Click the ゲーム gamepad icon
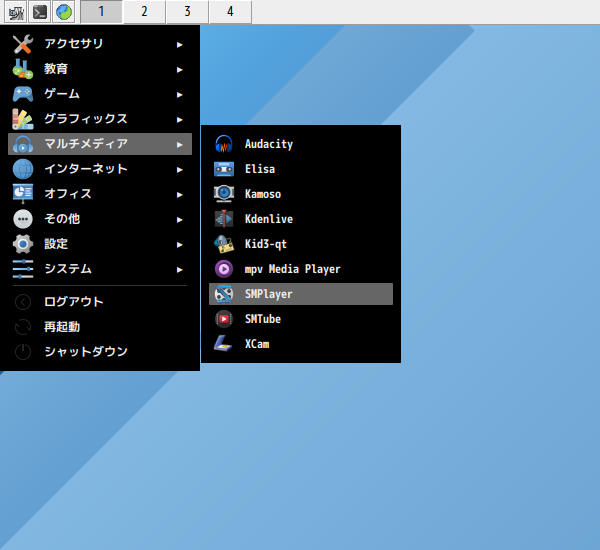This screenshot has height=550, width=600. [x=23, y=94]
